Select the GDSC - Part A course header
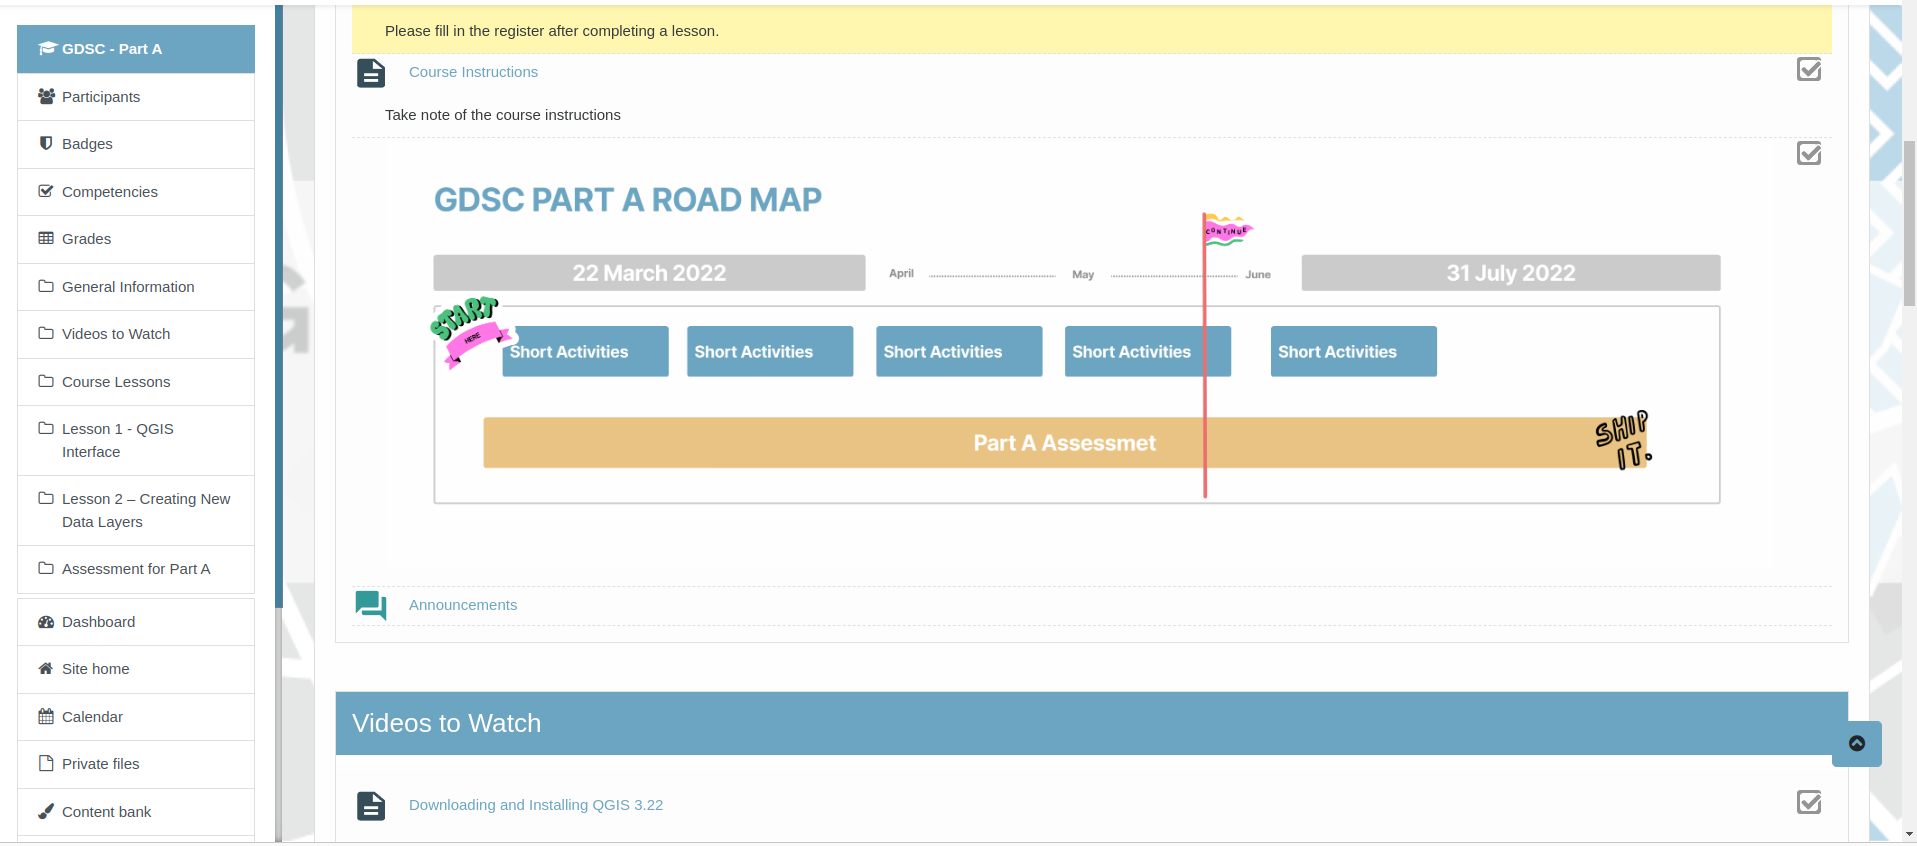This screenshot has height=846, width=1917. click(112, 49)
